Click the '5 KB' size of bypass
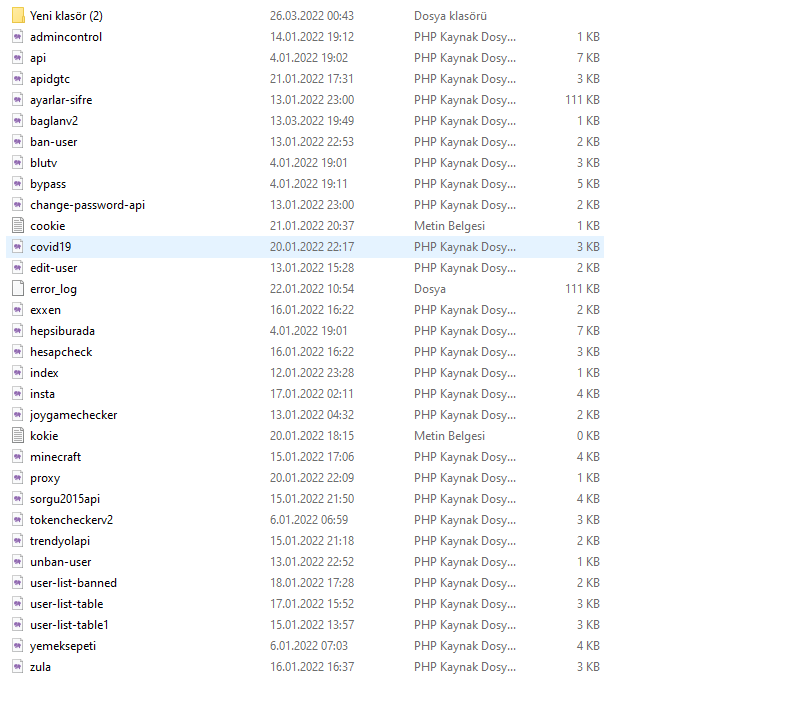The height and width of the screenshot is (723, 807). [588, 184]
